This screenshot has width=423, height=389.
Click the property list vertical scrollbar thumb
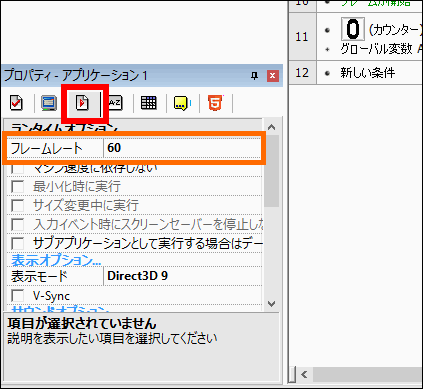[x=272, y=171]
